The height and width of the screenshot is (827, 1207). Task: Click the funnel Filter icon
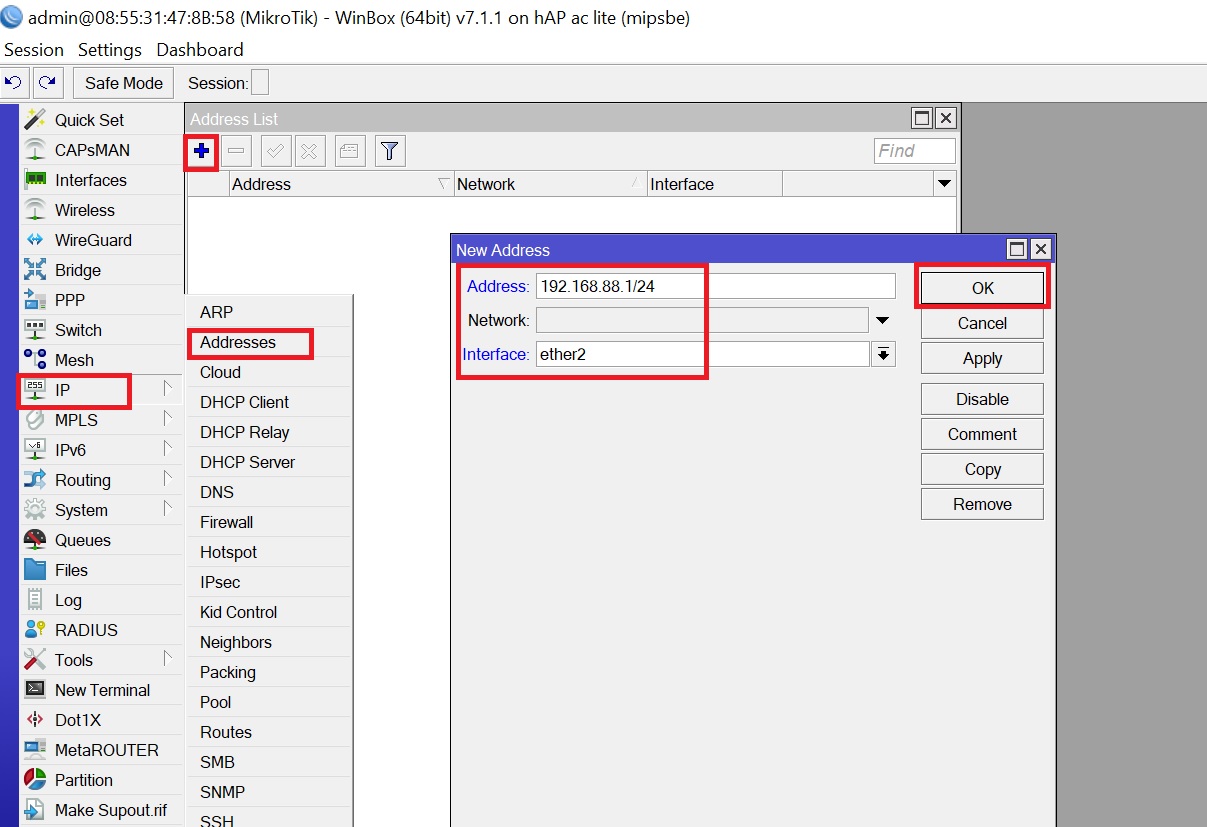[389, 151]
